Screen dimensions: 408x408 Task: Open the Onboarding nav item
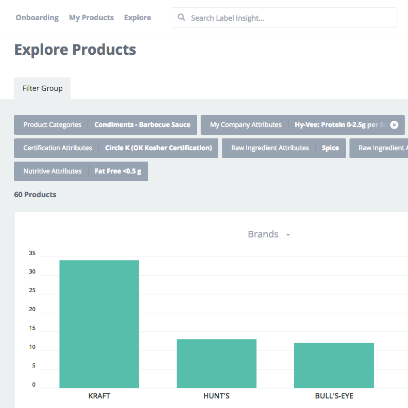[37, 17]
